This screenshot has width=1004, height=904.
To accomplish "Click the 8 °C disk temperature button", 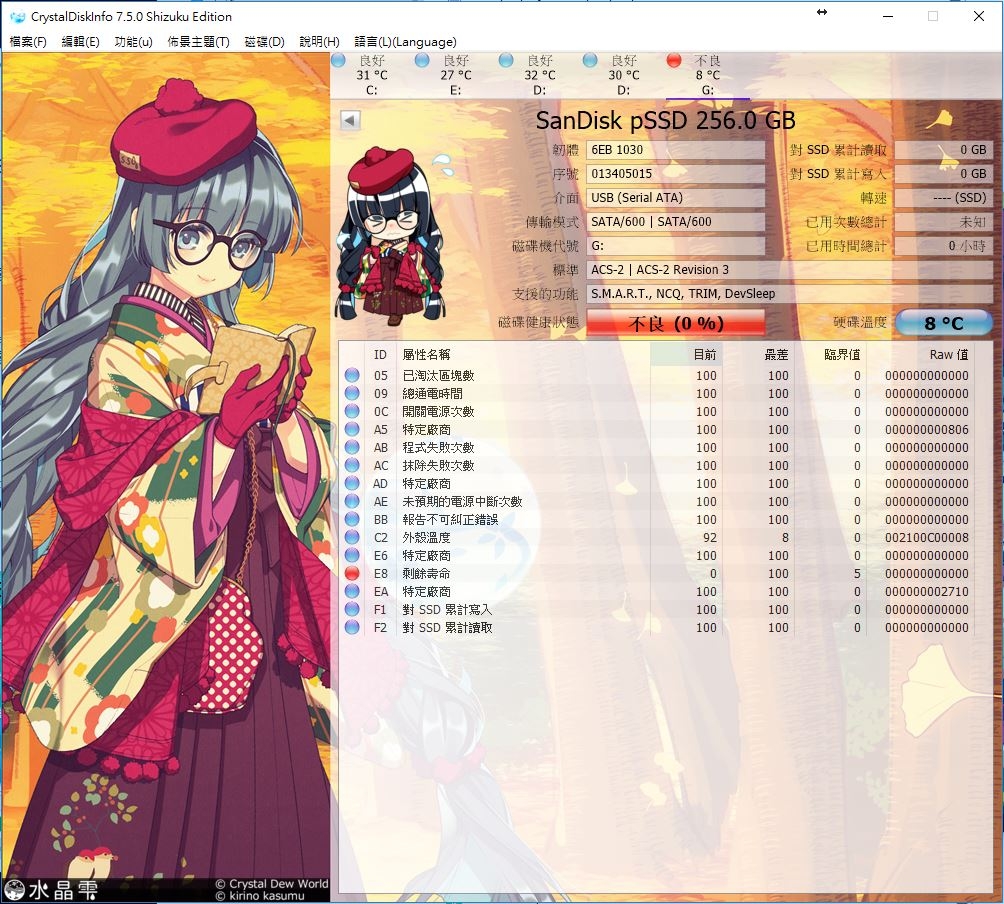I will (x=943, y=323).
